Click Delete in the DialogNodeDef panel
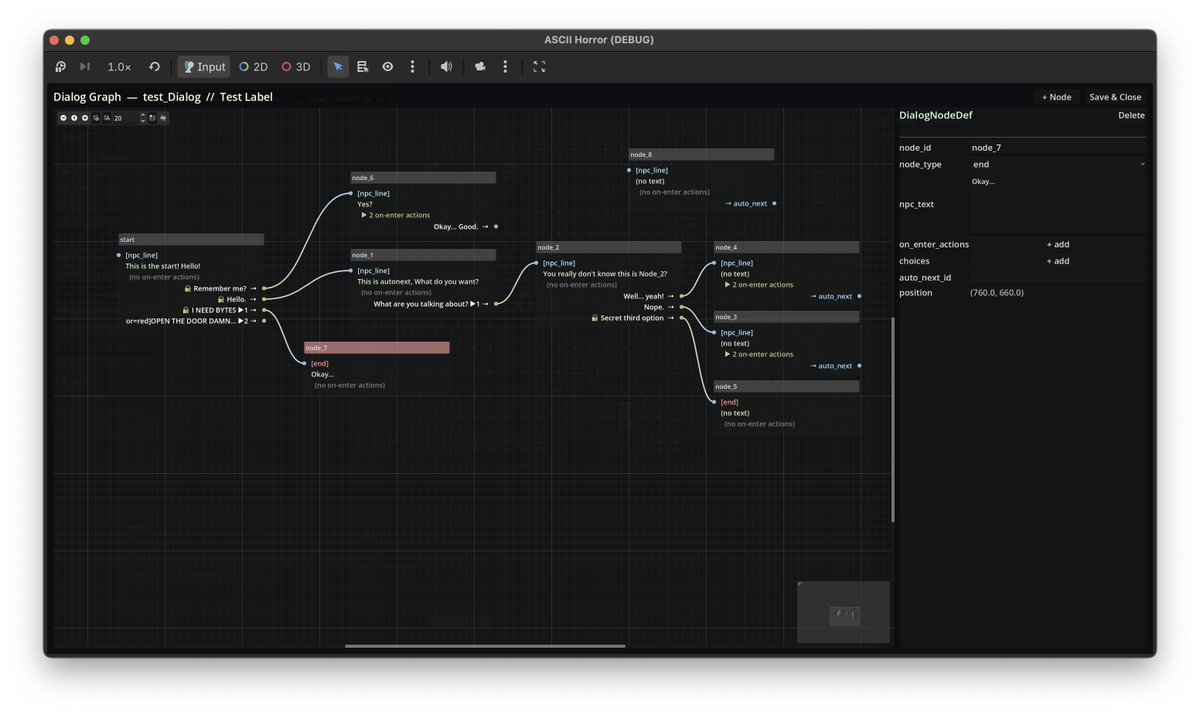Viewport: 1200px width, 715px height. (x=1131, y=115)
